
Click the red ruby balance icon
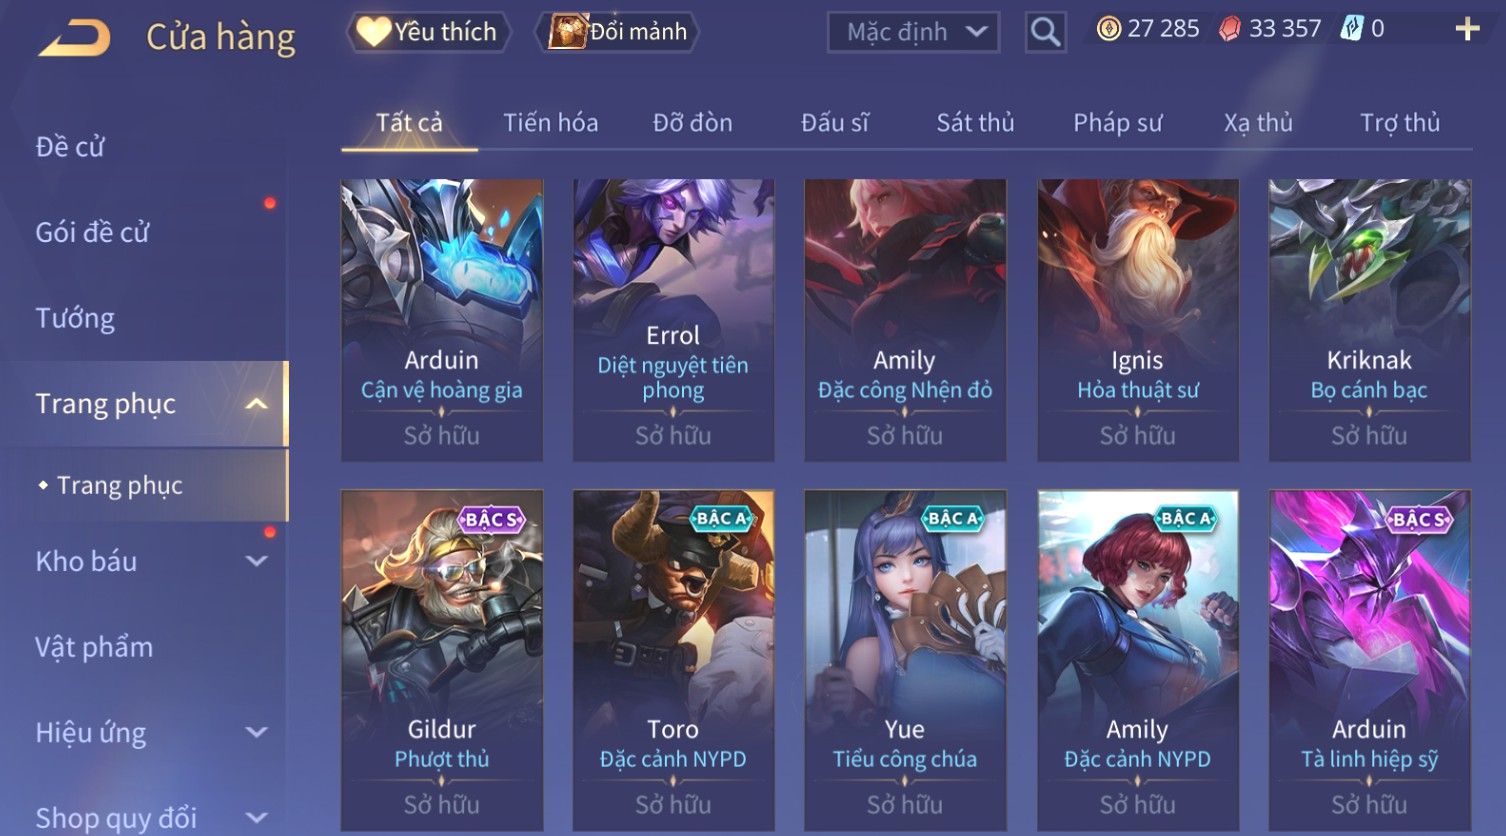coord(1230,29)
